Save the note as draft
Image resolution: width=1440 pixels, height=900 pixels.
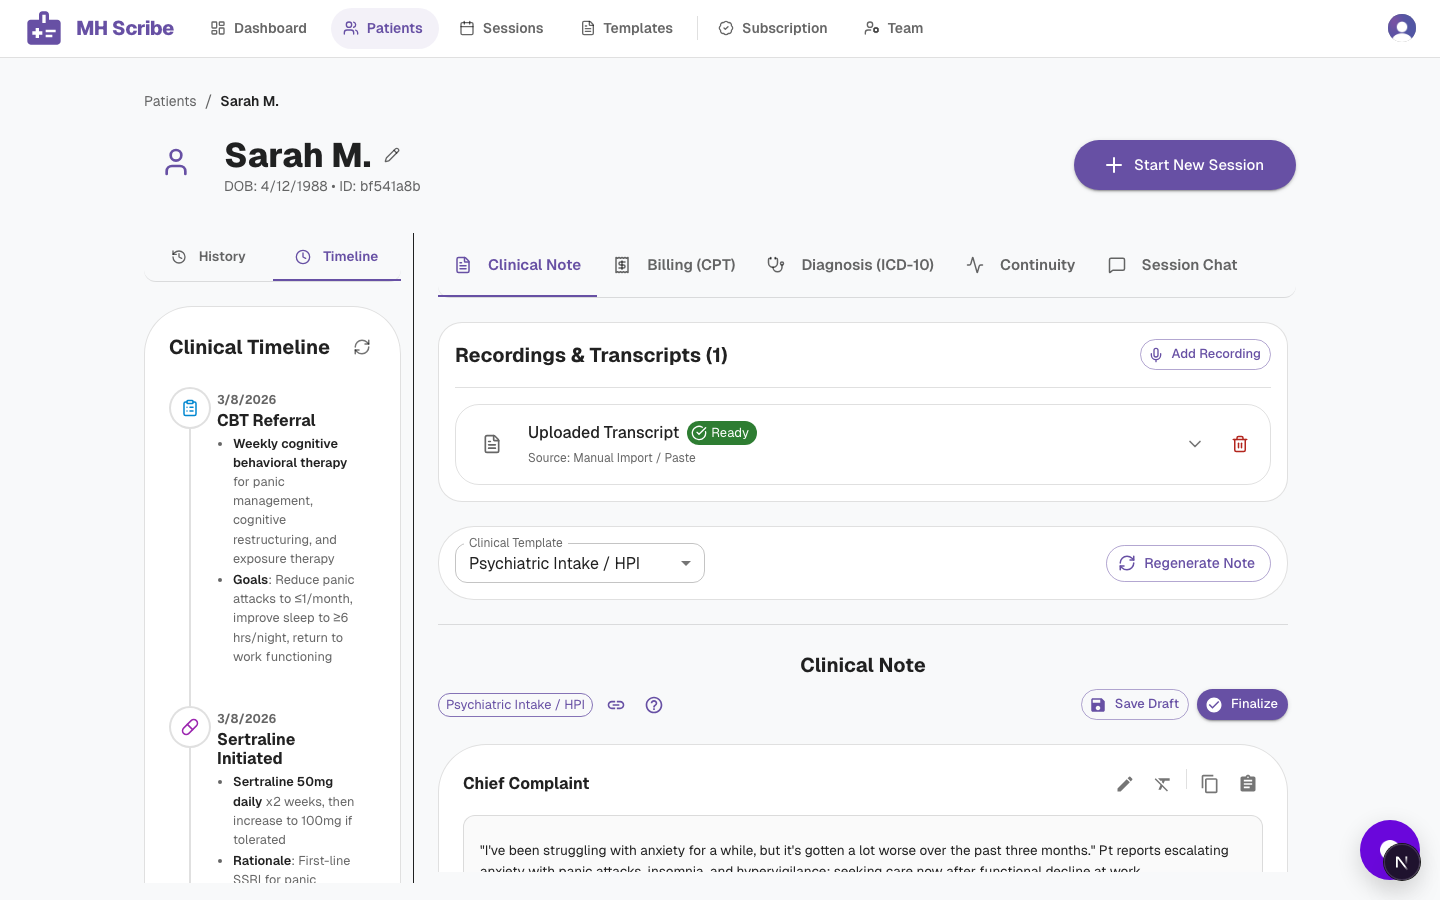click(1135, 704)
